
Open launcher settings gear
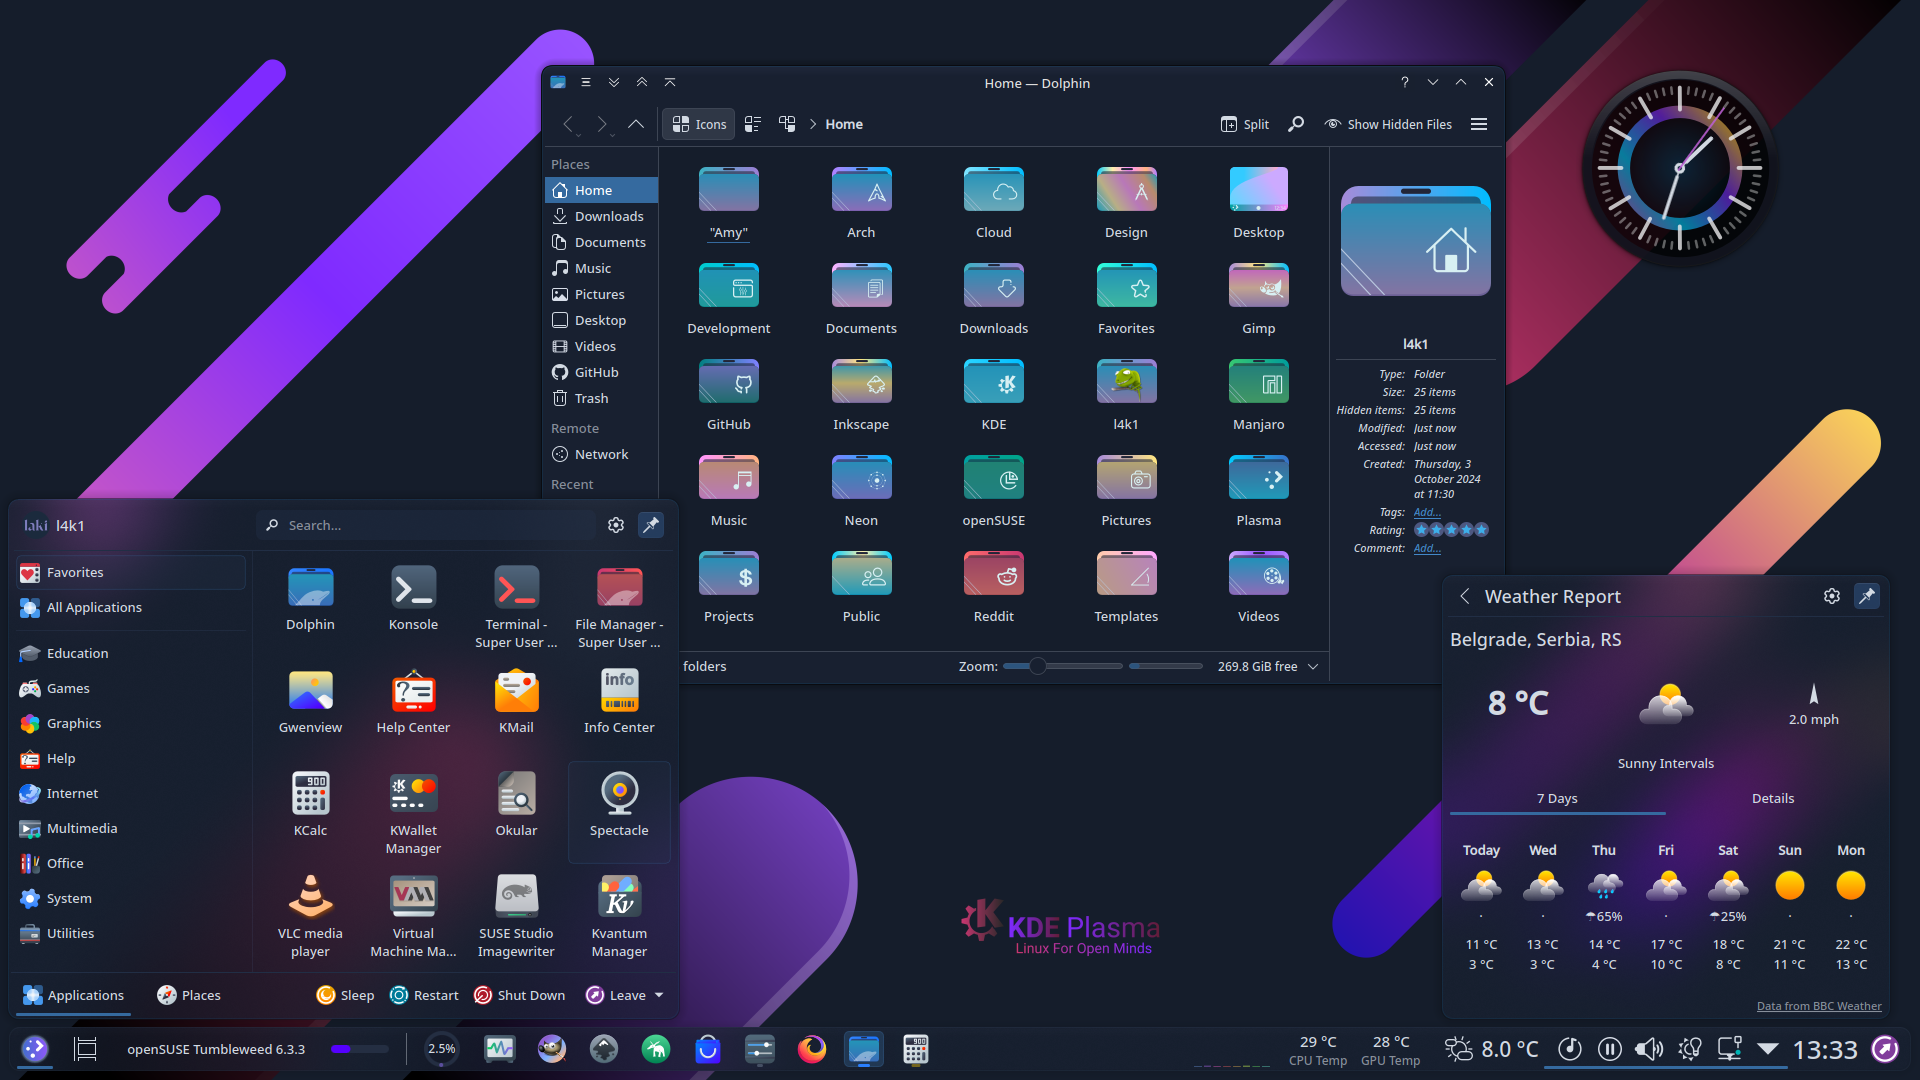[616, 525]
